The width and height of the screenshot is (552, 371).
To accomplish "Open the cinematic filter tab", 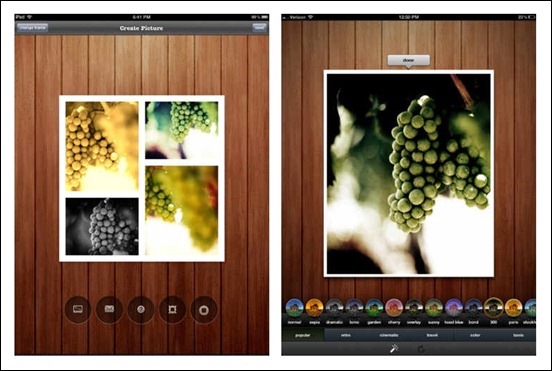I will coord(389,335).
